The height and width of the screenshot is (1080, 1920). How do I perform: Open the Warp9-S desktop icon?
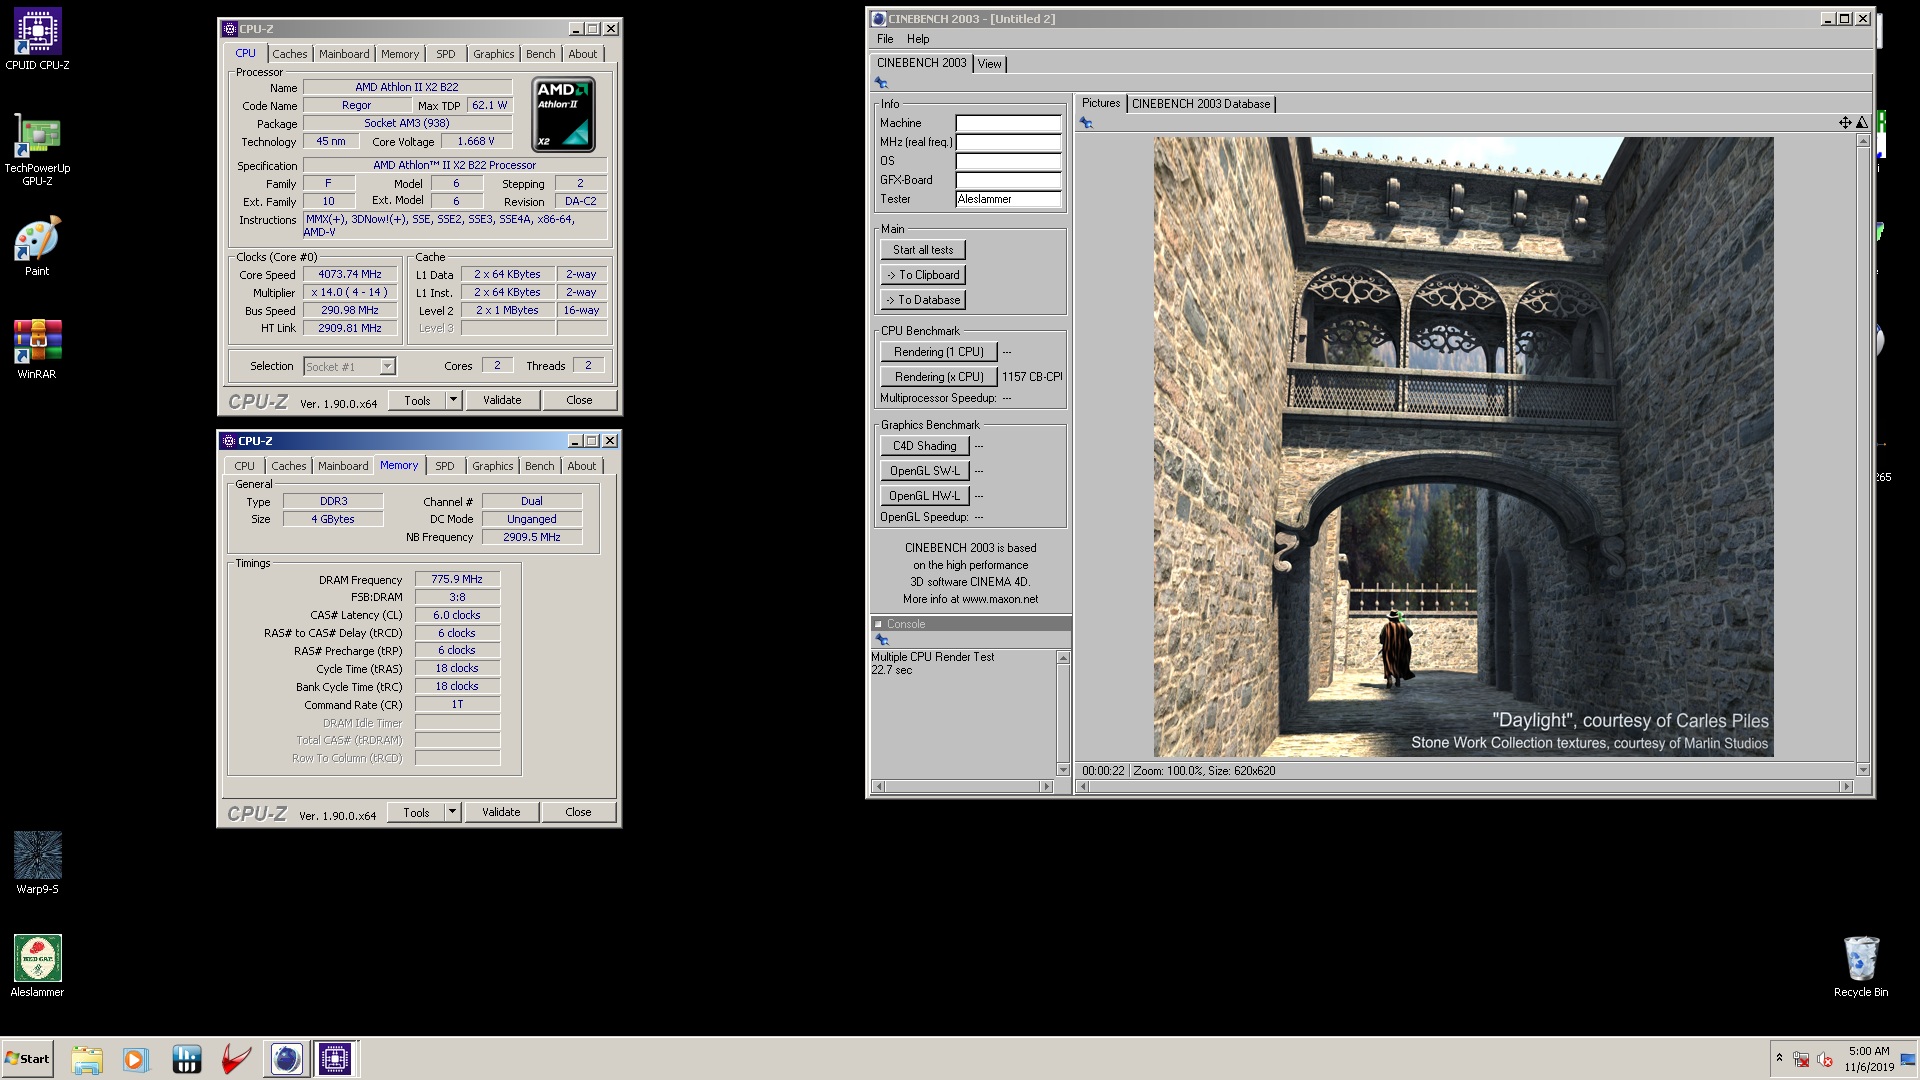pos(37,863)
